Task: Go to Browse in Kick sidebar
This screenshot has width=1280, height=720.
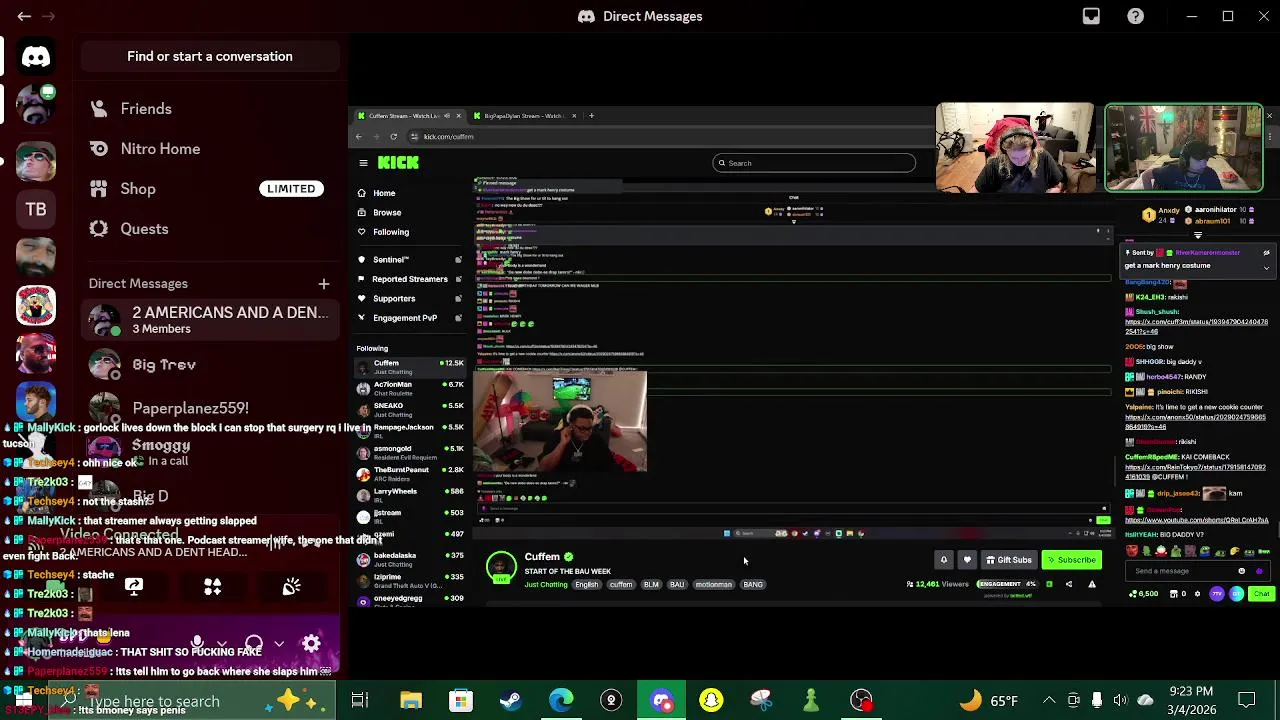Action: click(387, 212)
